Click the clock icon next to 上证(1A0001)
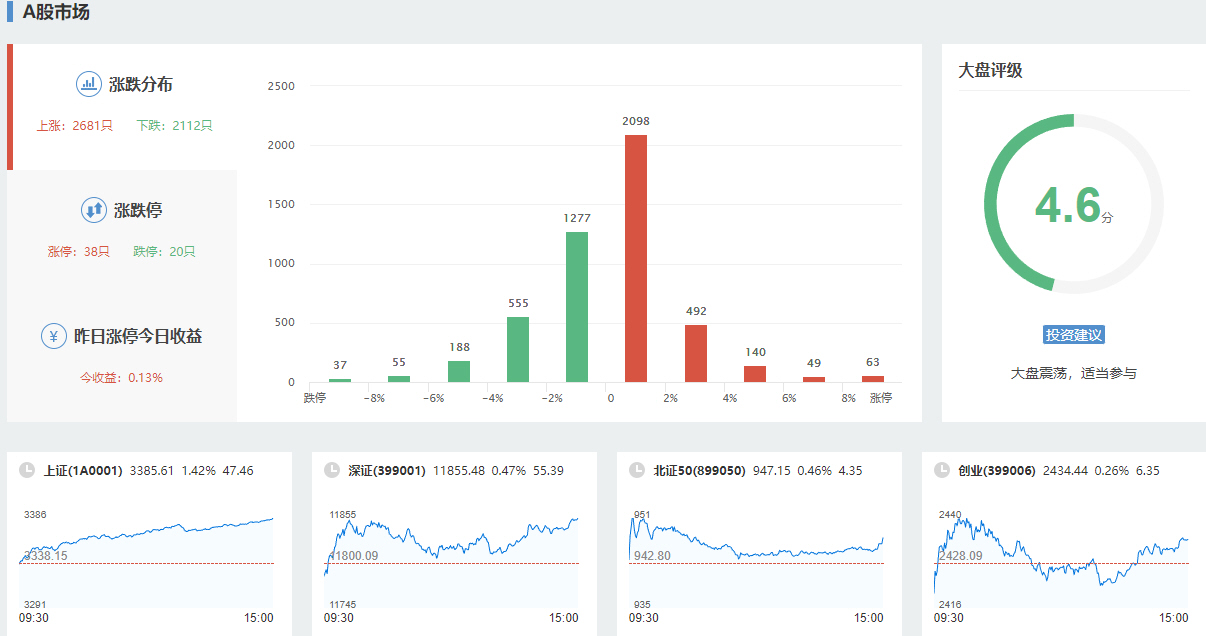 pos(28,470)
